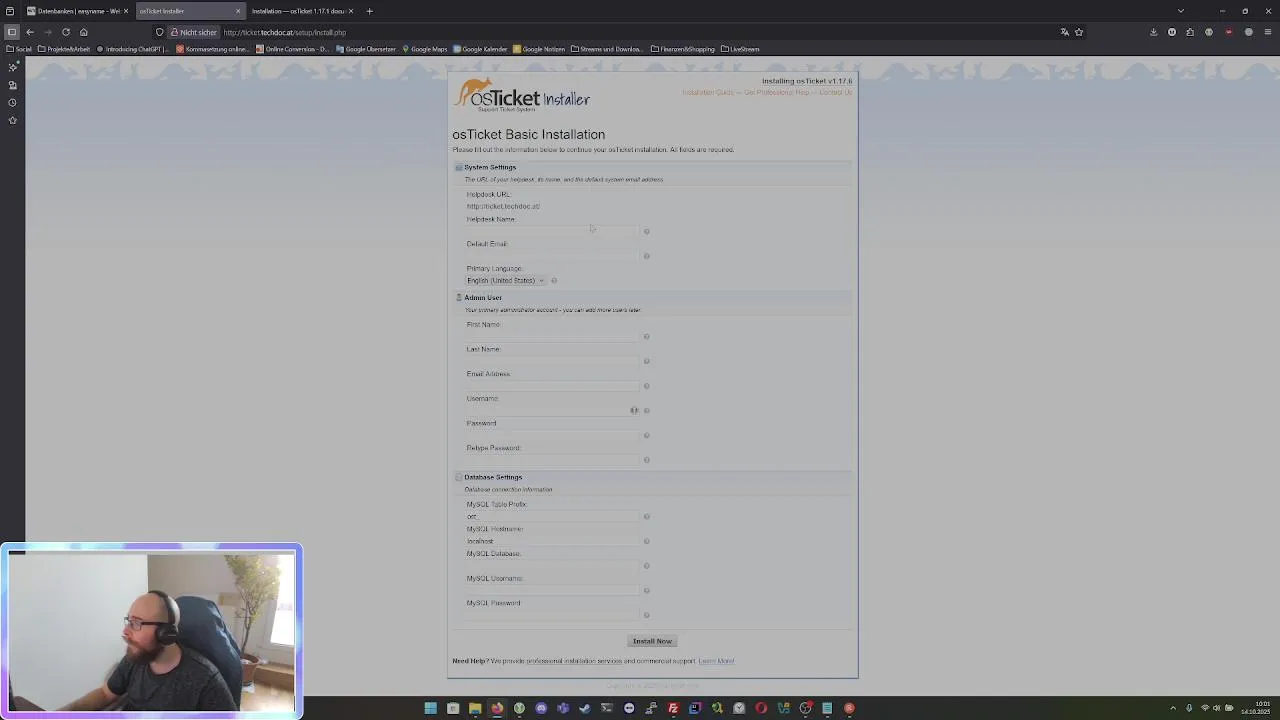The width and height of the screenshot is (1280, 720).
Task: Click into the Last Name field
Action: tap(552, 361)
